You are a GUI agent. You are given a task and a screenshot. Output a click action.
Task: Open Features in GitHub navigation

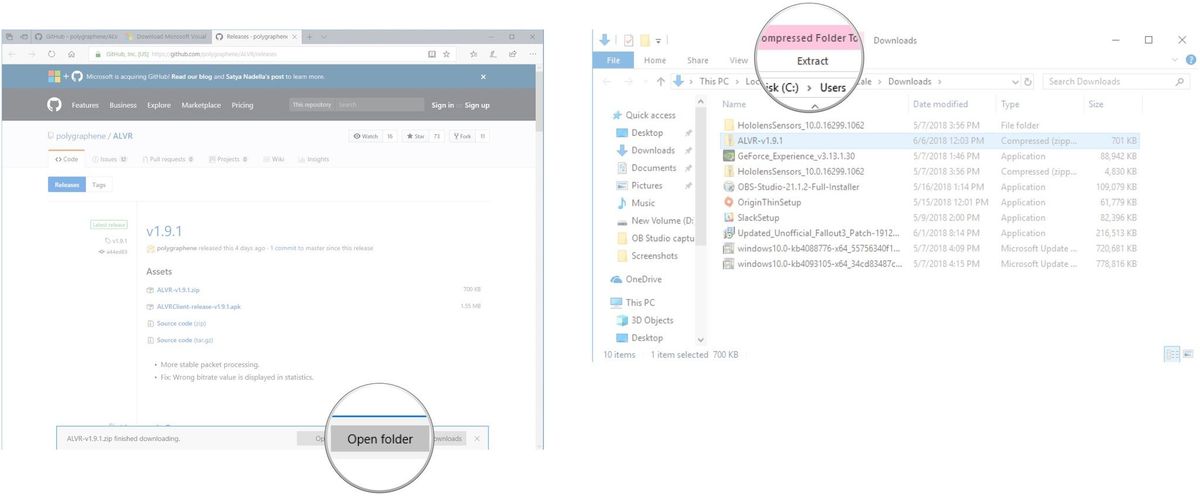(85, 105)
